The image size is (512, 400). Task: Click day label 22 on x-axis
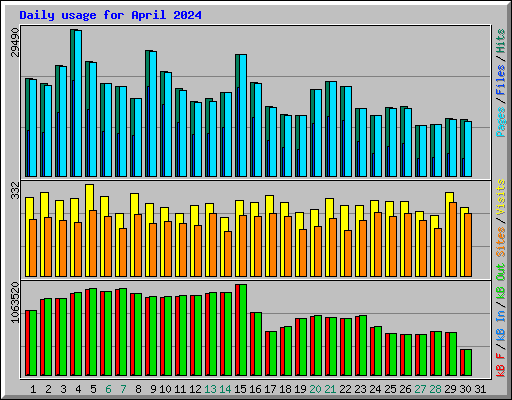pos(345,389)
